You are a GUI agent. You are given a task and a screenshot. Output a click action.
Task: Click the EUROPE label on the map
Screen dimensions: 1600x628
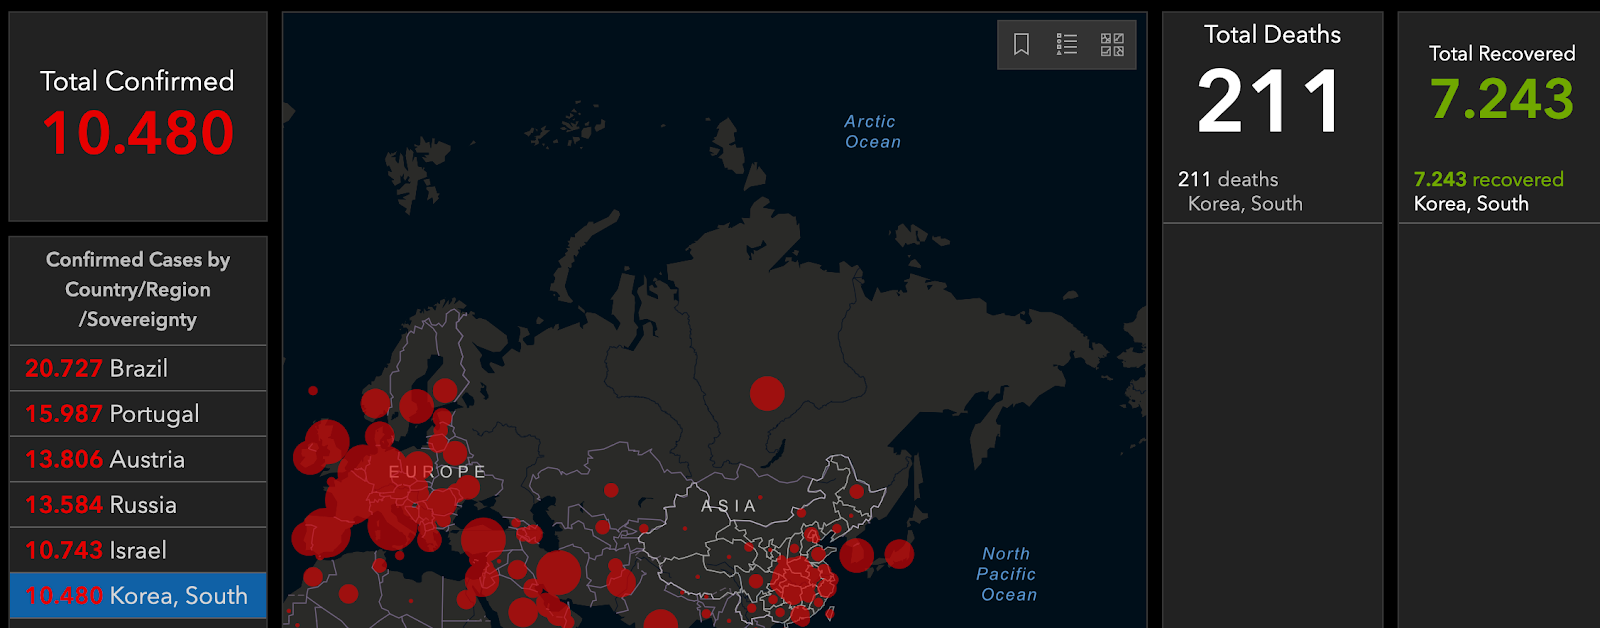pos(437,472)
